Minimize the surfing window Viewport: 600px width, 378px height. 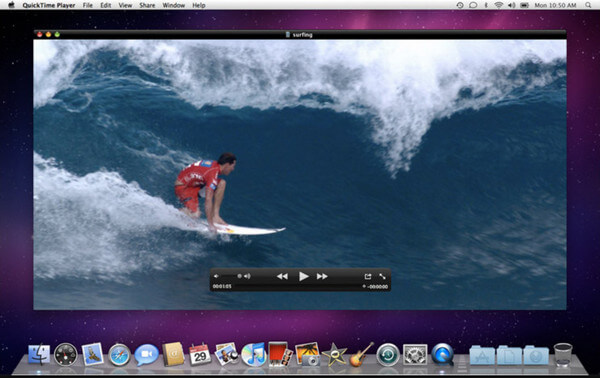click(48, 34)
